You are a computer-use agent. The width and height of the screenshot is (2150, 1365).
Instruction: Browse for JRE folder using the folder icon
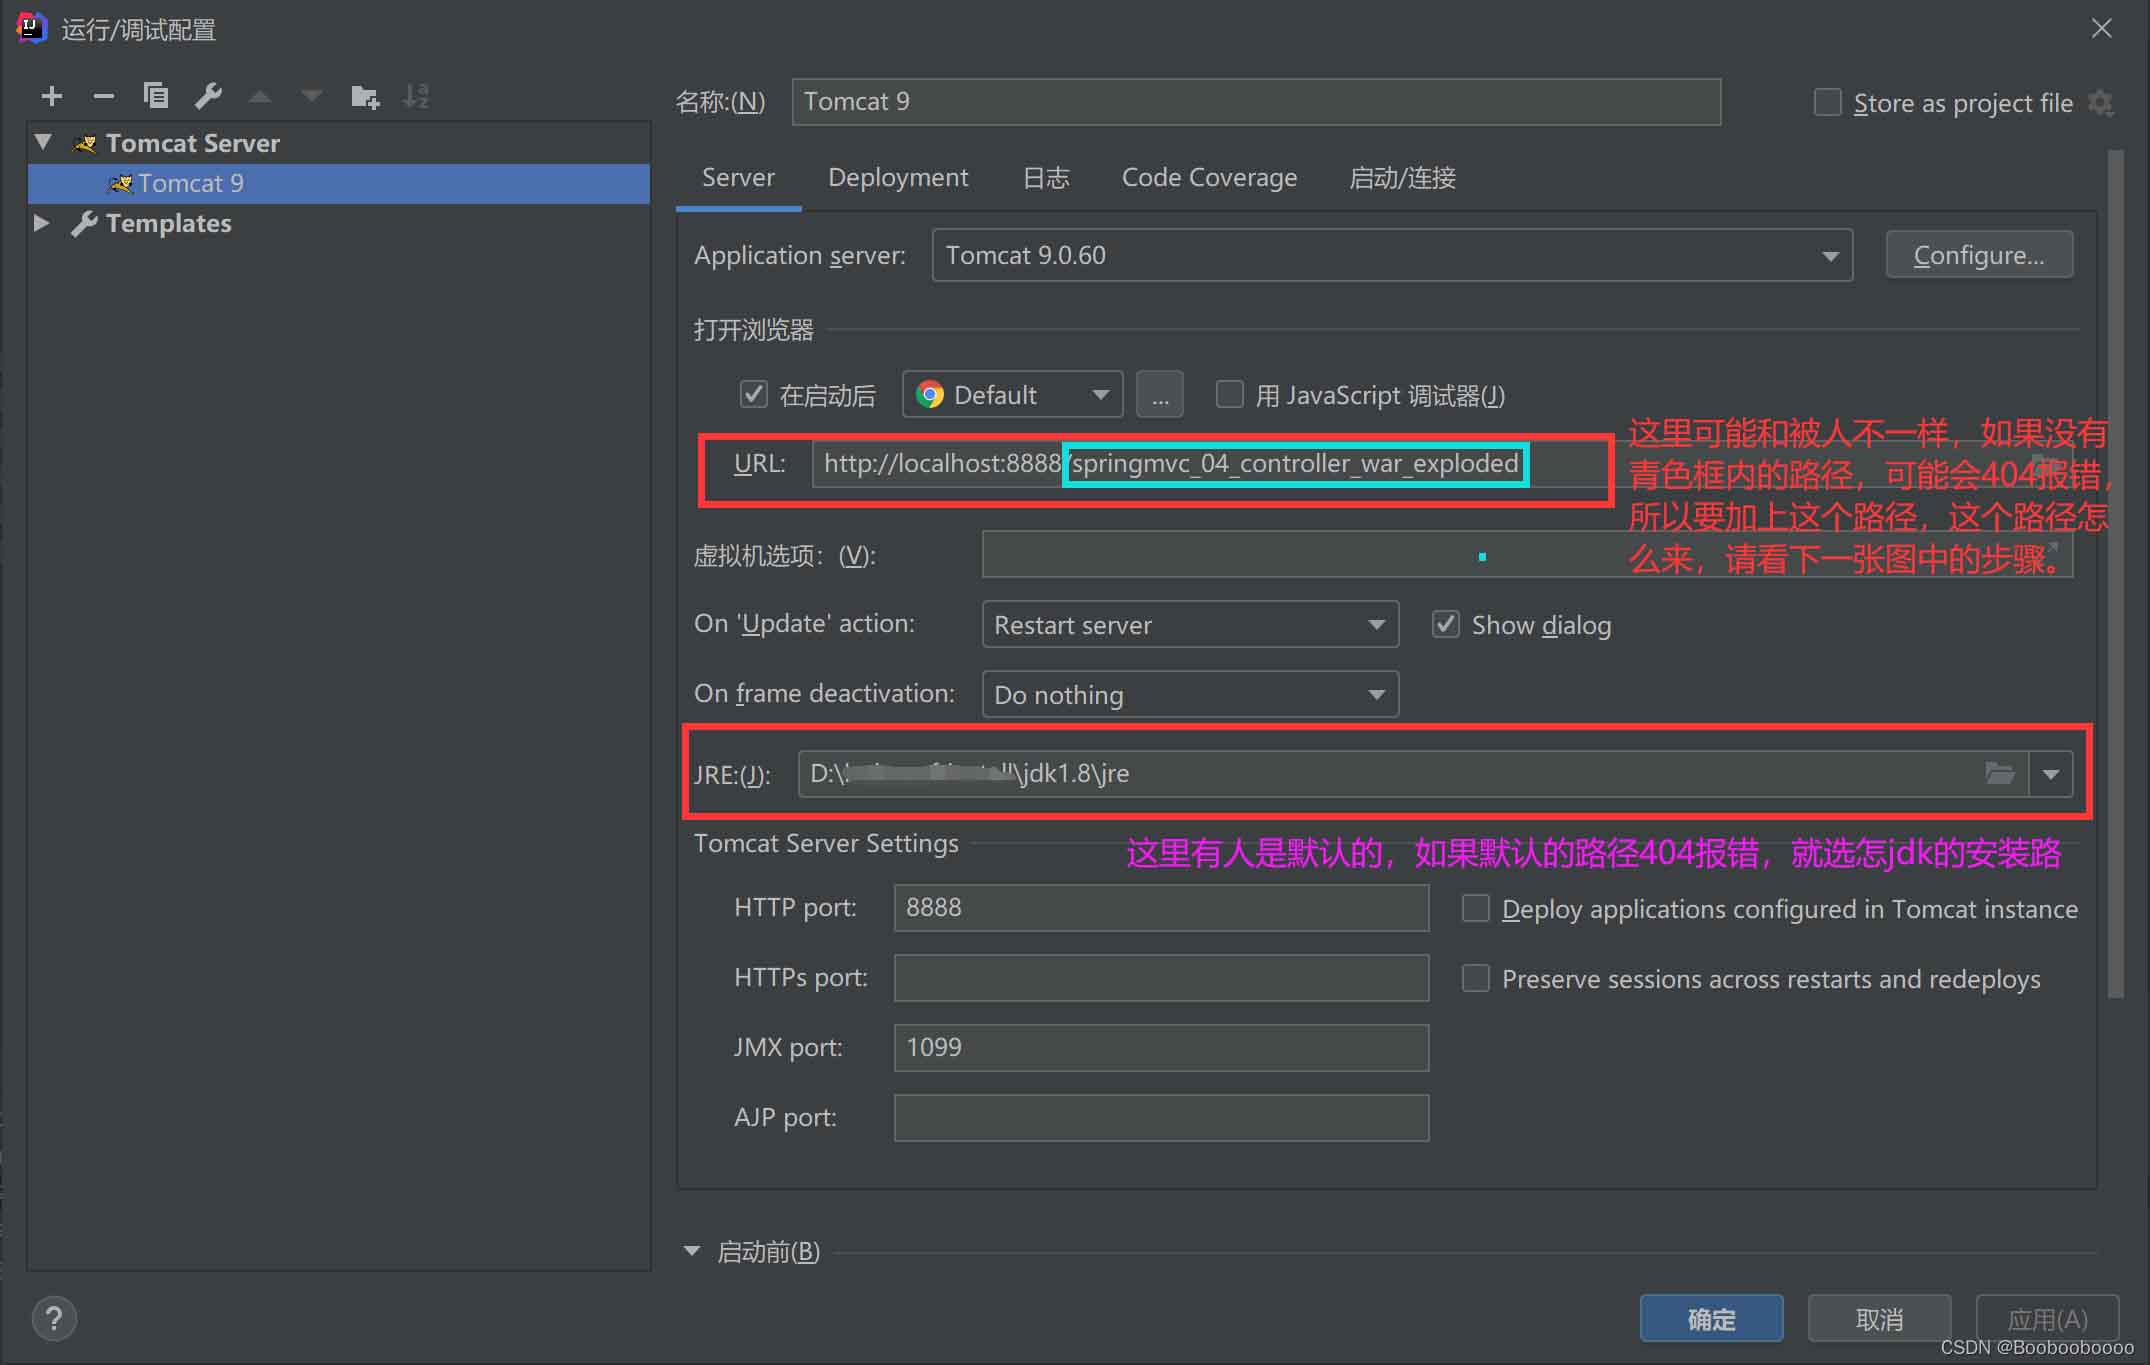point(1999,773)
